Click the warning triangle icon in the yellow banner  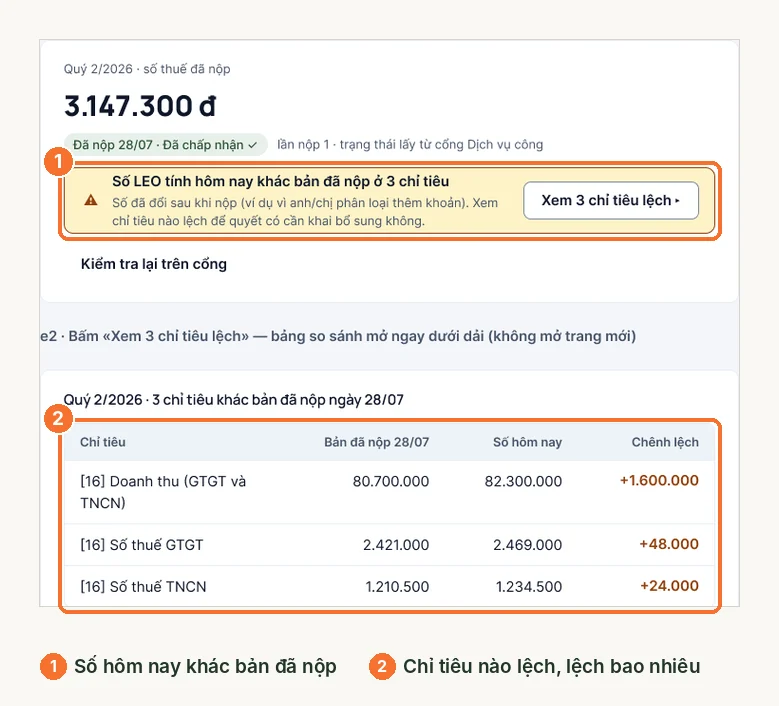[x=91, y=200]
